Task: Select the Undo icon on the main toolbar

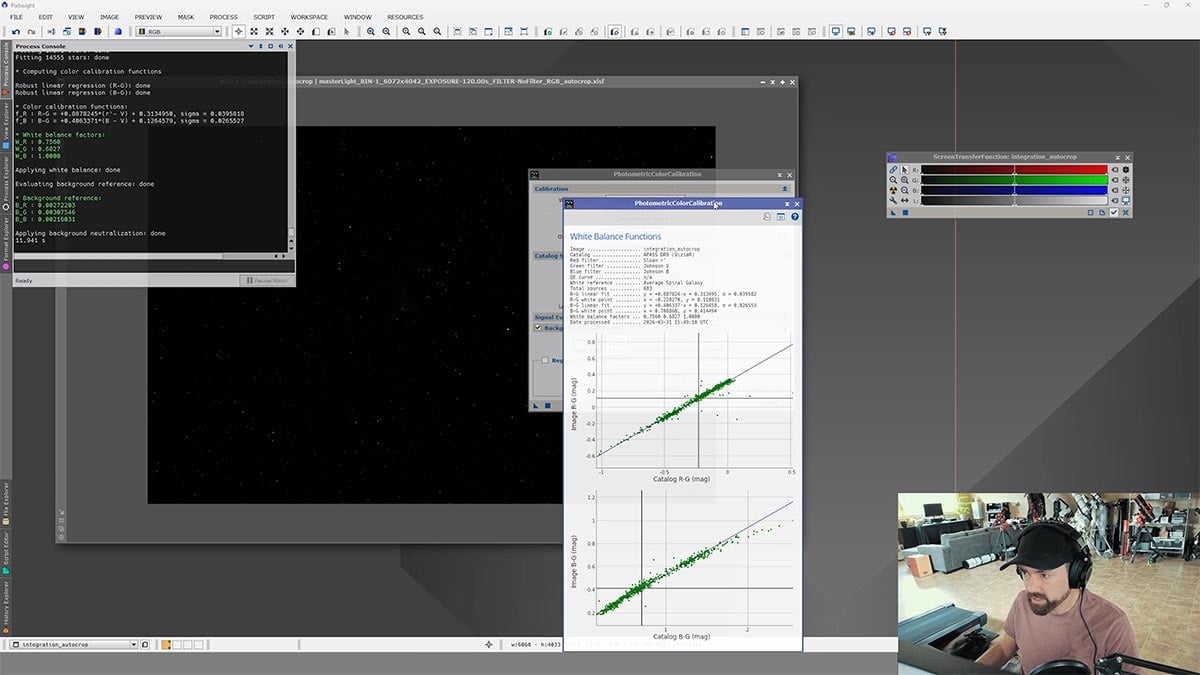Action: tap(16, 31)
